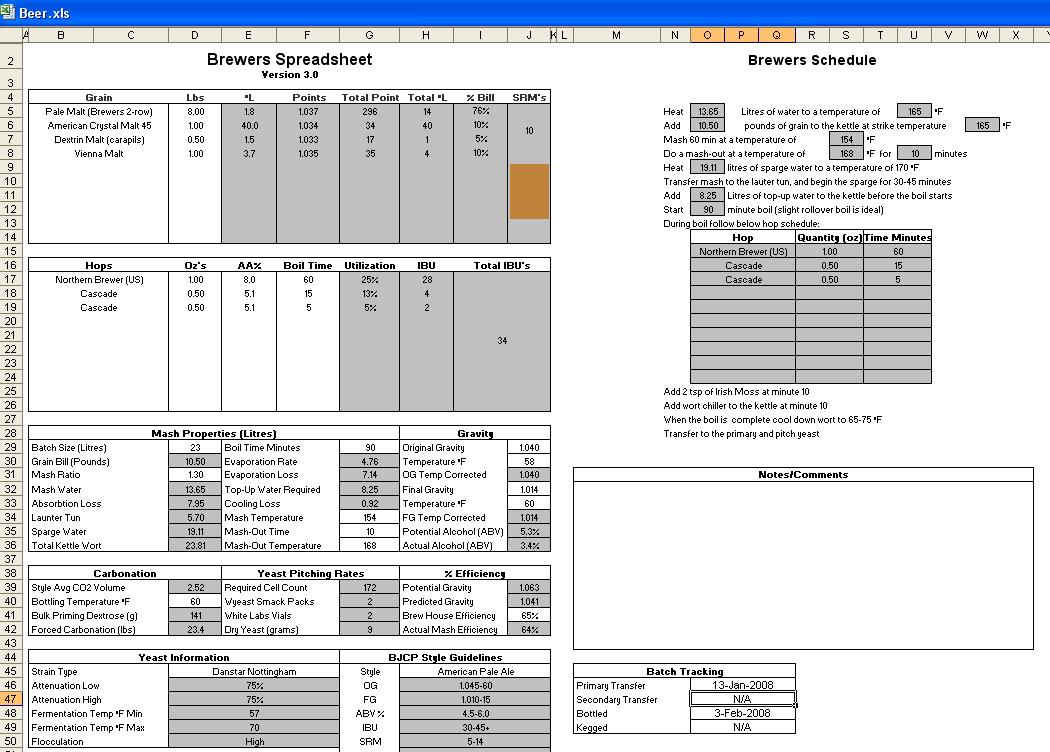Select Pale Malt Lbs value 8.00
This screenshot has width=1050, height=752.
(195, 111)
